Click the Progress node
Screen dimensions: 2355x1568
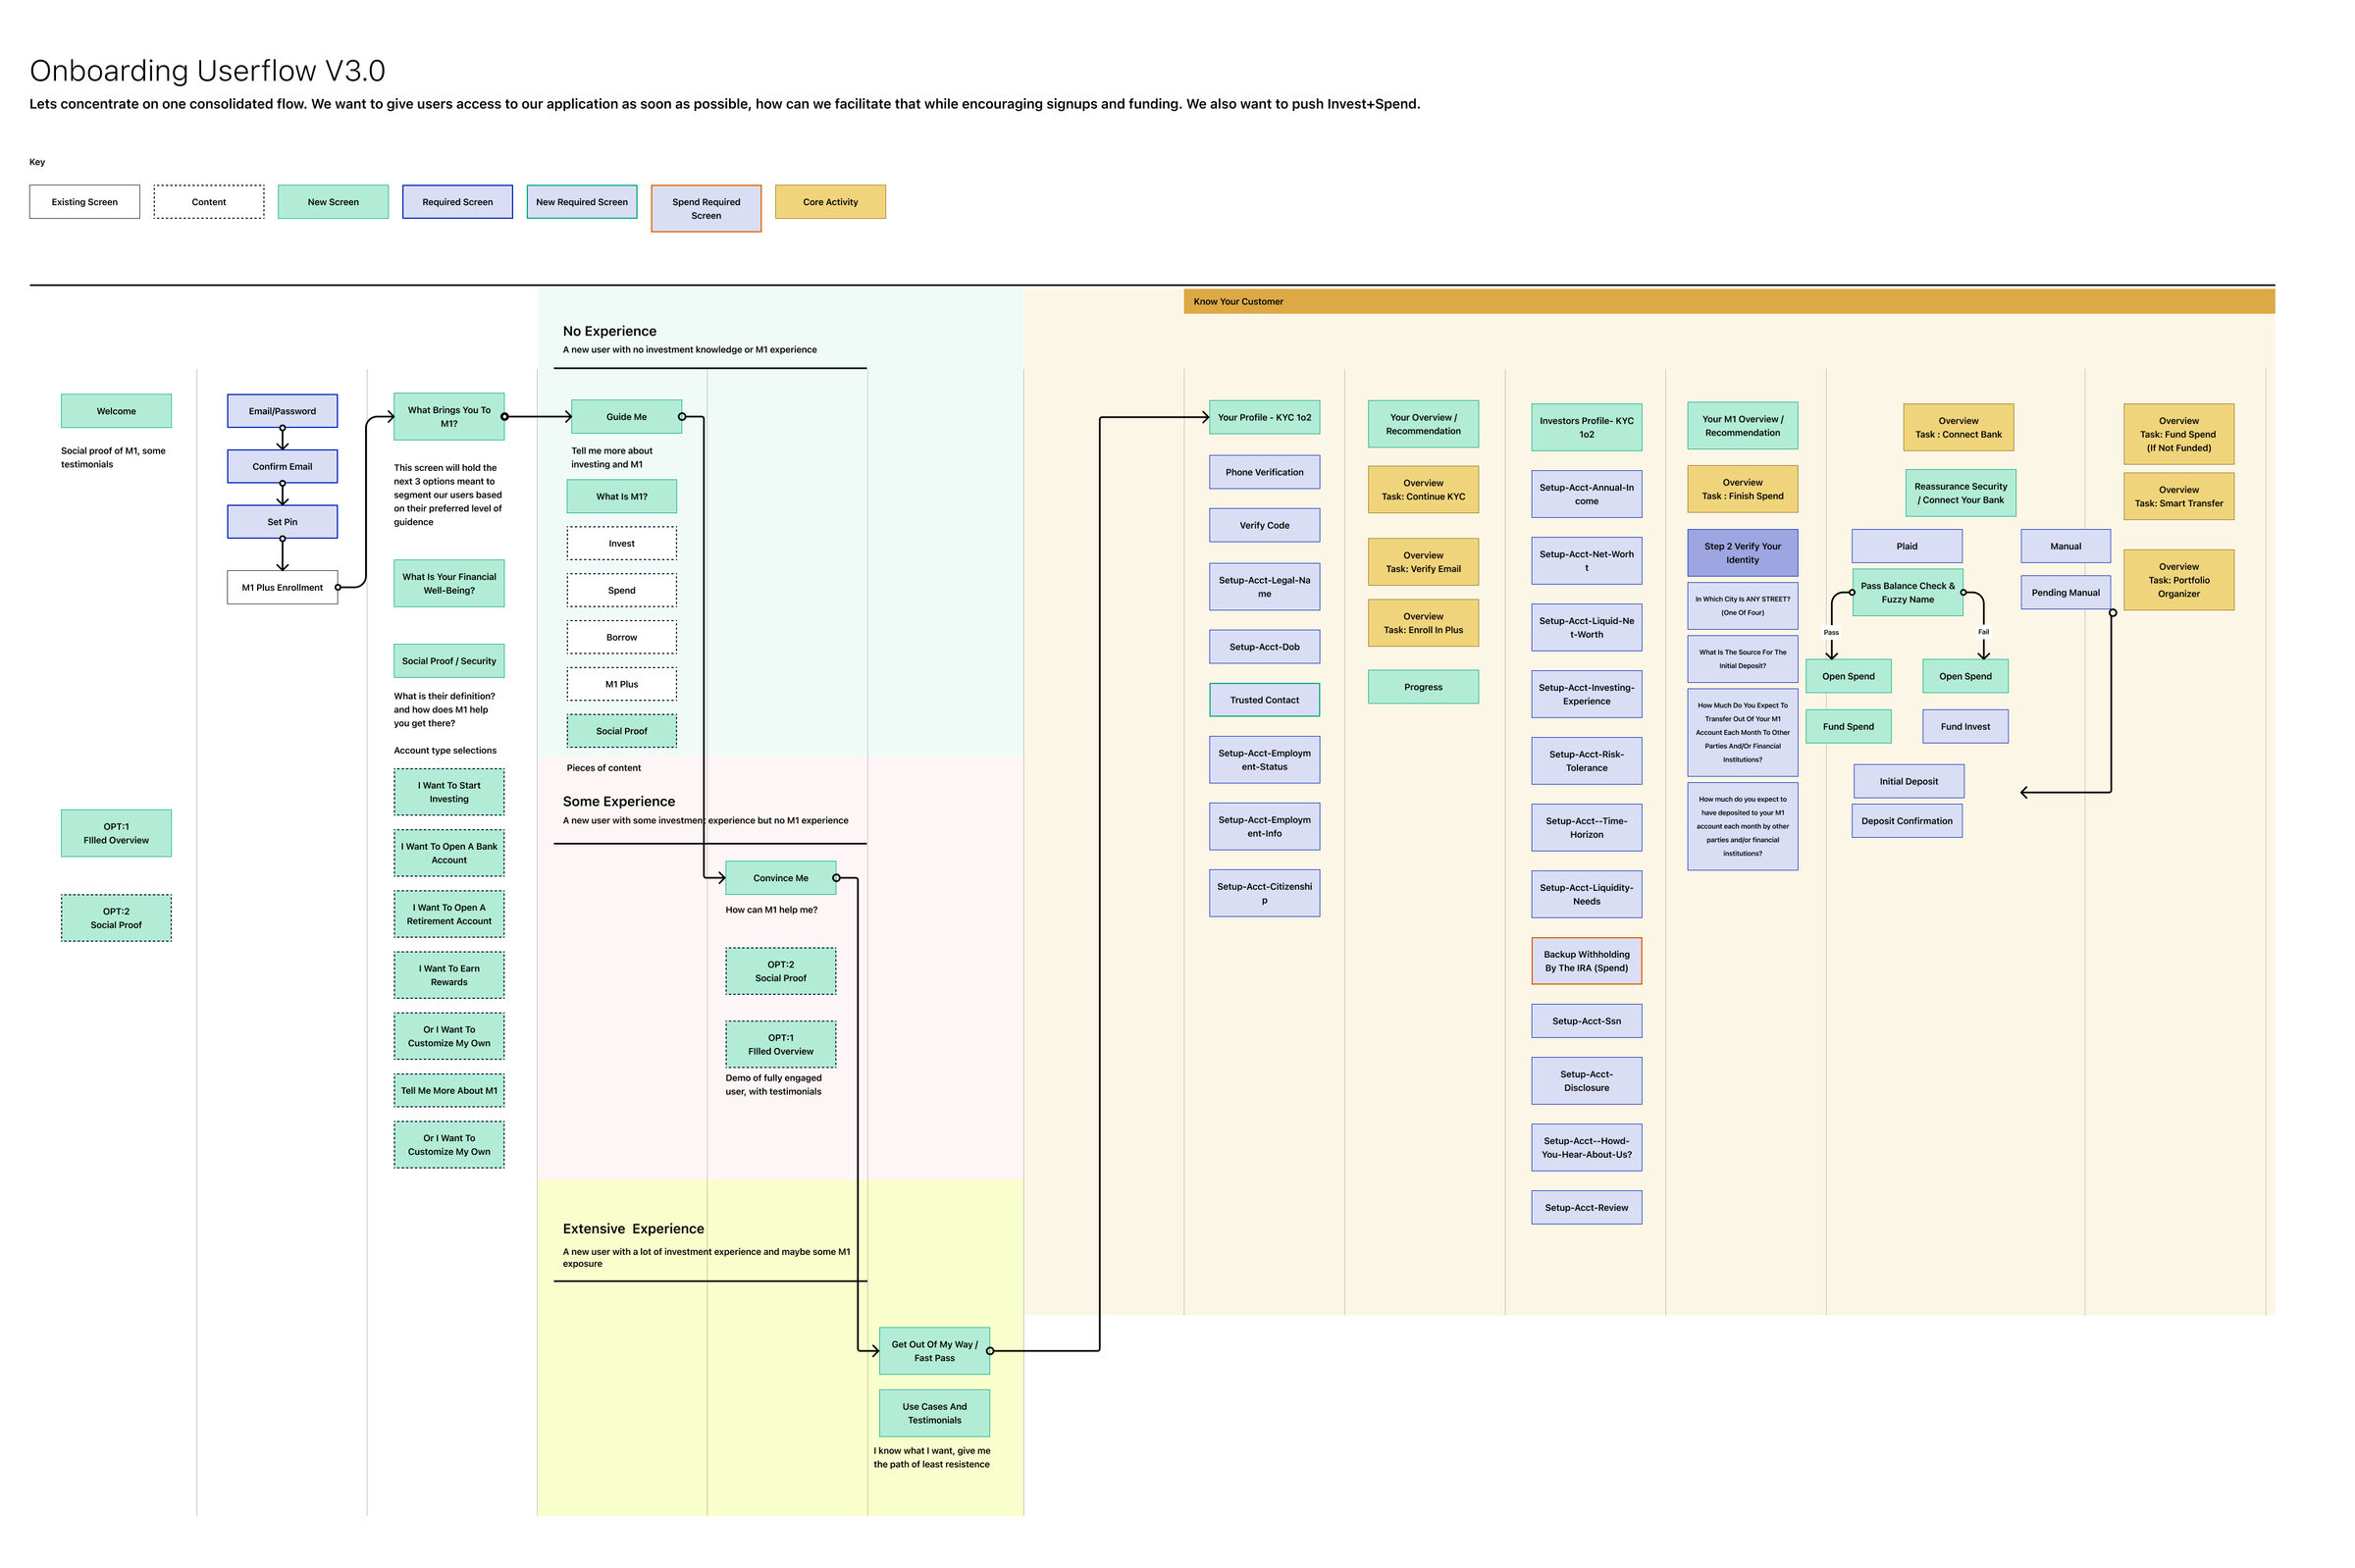(x=1423, y=687)
